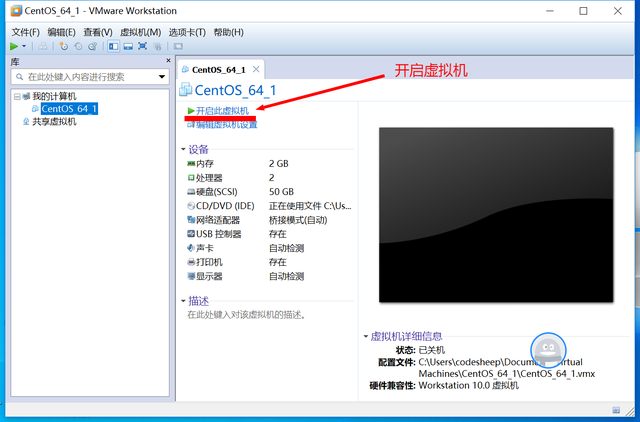Open the USB 控制器 device entry
This screenshot has height=422, width=640.
pos(219,234)
